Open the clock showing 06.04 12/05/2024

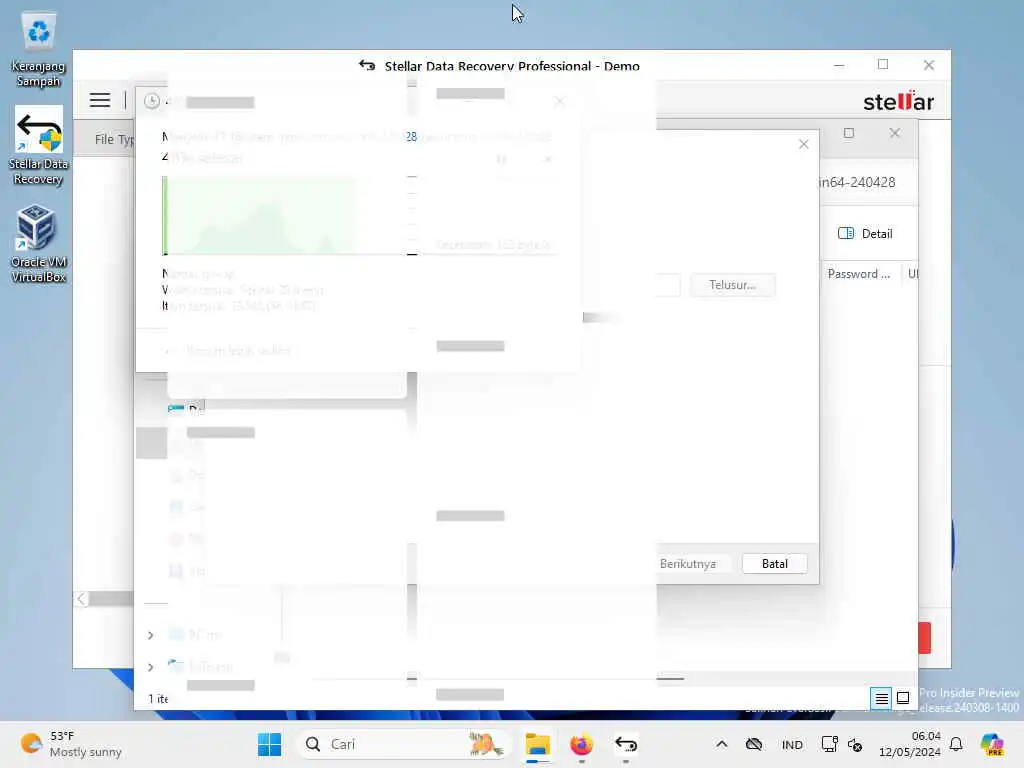click(909, 744)
